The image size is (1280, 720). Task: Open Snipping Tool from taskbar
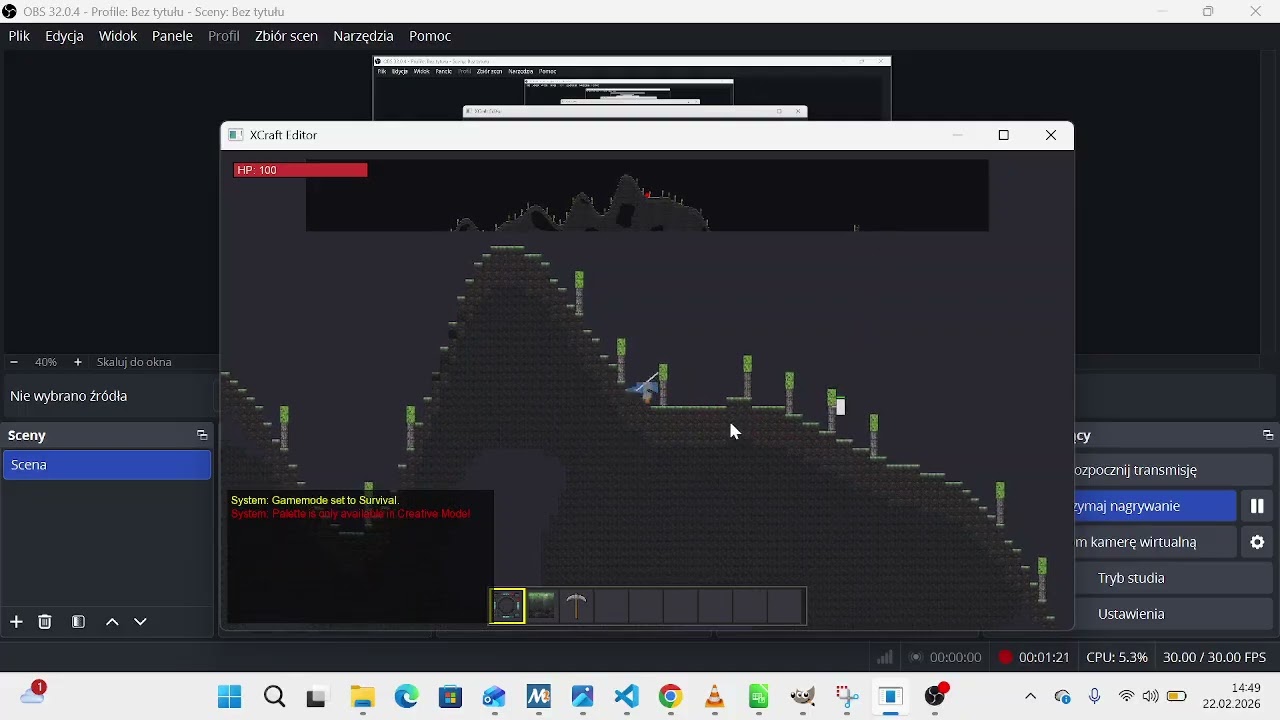pos(847,697)
